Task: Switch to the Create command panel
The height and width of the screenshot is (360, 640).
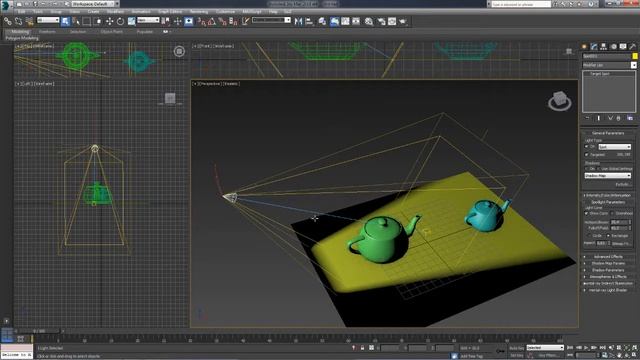Action: (x=584, y=47)
